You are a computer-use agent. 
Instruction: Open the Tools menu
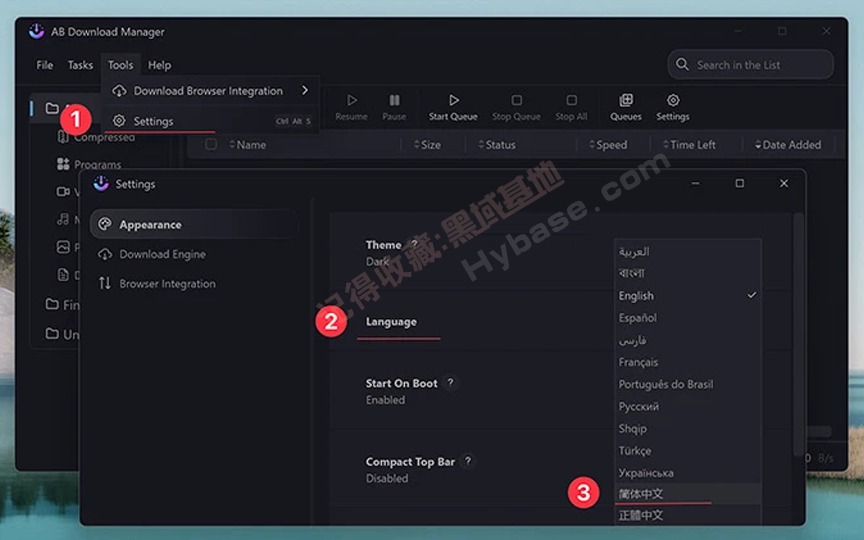(x=120, y=65)
